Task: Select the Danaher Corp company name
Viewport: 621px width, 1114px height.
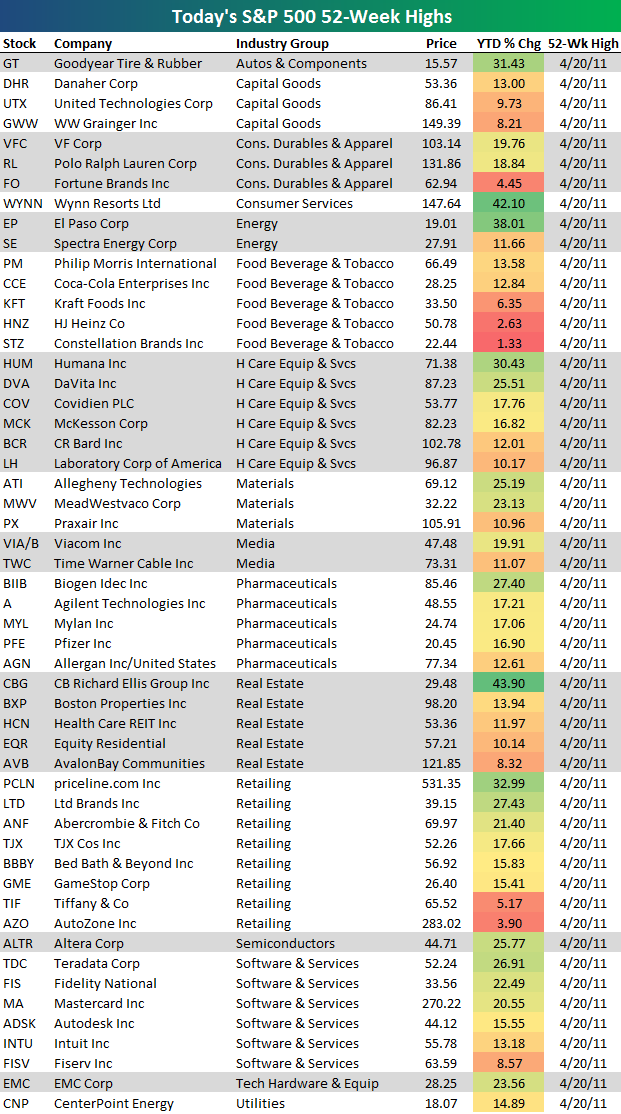Action: 94,83
